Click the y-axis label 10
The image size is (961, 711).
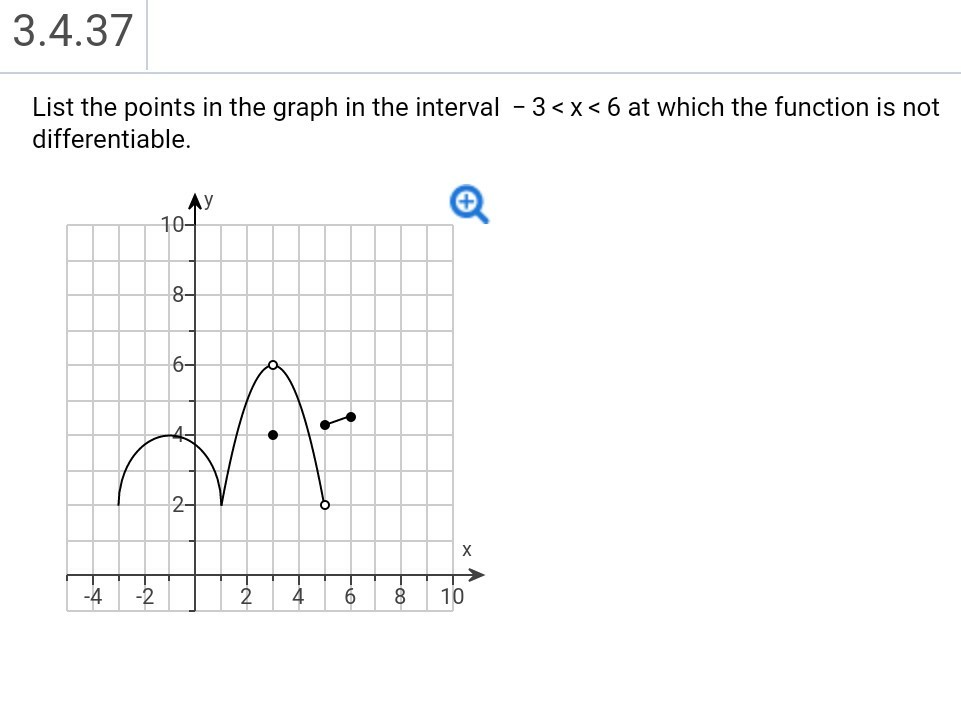(170, 225)
